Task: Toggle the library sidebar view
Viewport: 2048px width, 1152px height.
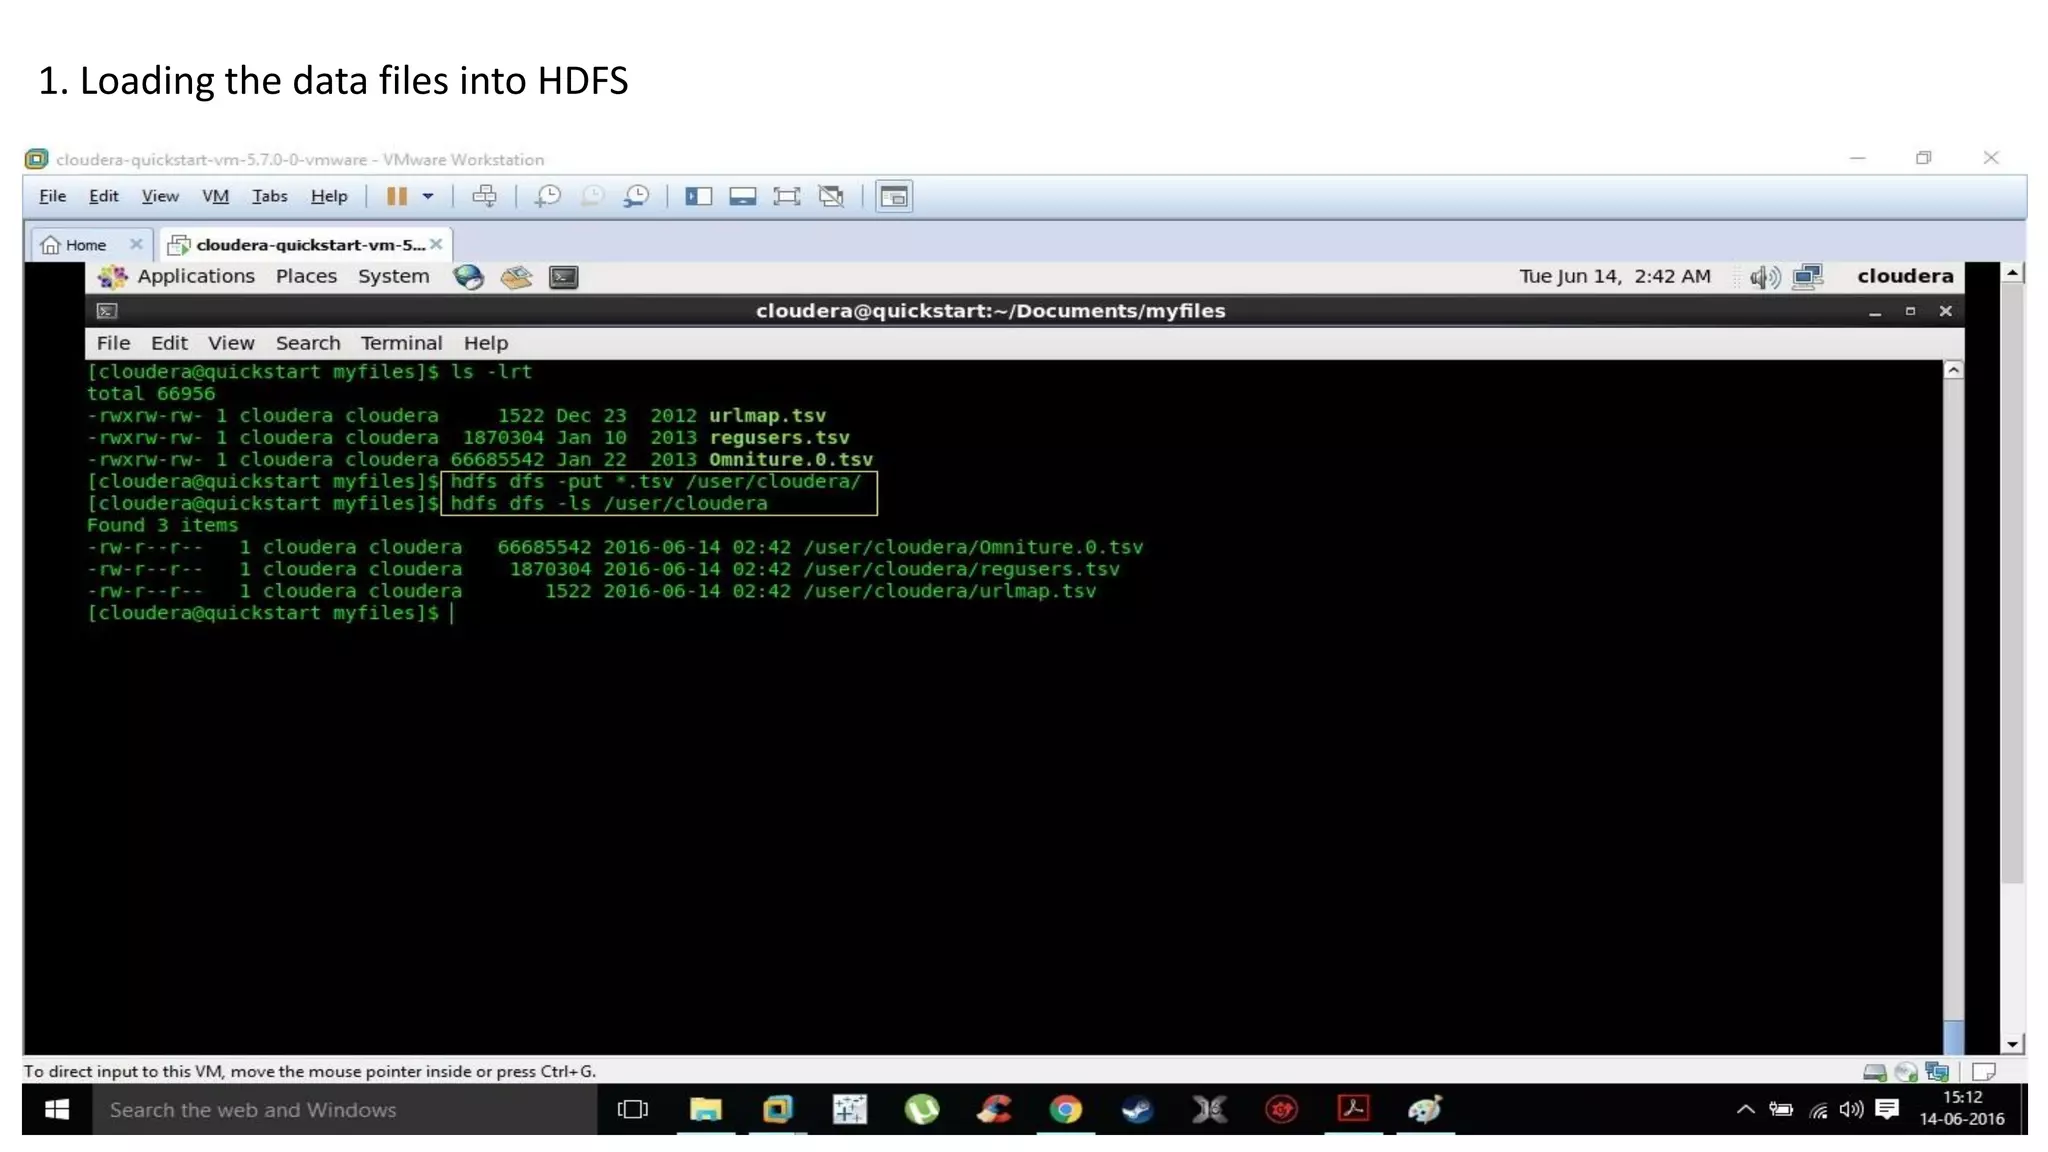Action: coord(698,196)
